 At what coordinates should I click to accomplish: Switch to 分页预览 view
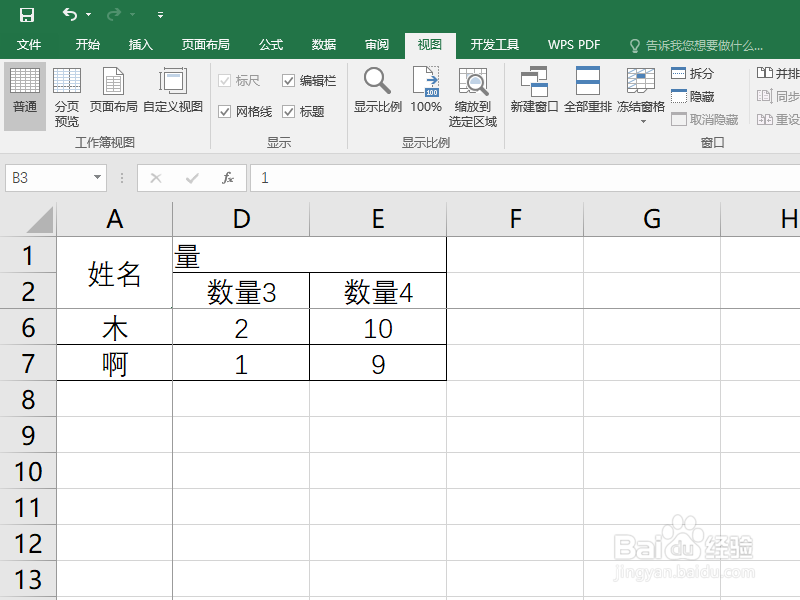coord(67,97)
